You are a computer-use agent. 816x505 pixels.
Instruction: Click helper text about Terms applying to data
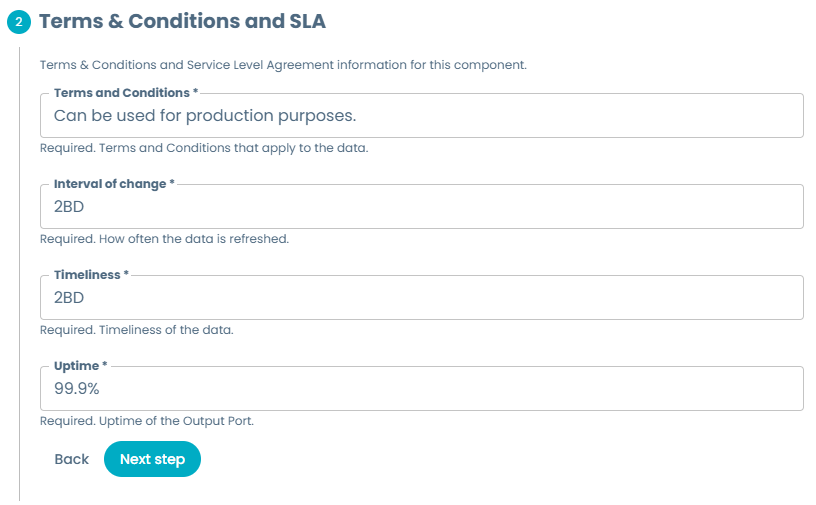tap(204, 148)
